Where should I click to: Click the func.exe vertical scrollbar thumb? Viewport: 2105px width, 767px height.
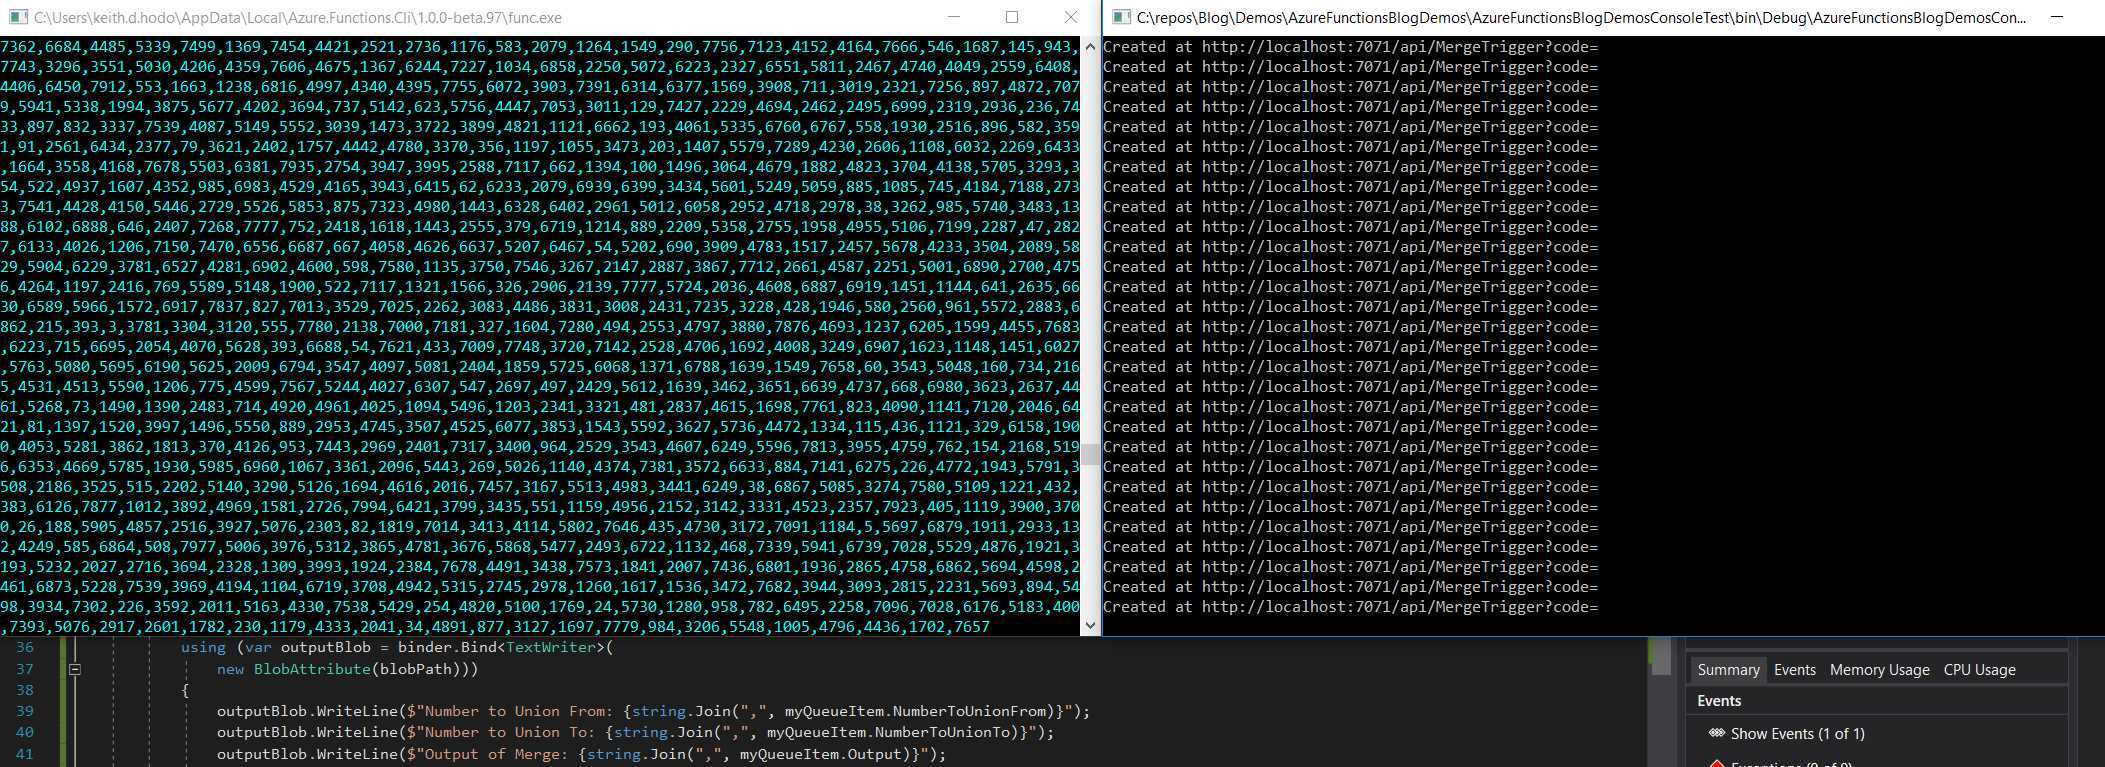pyautogui.click(x=1090, y=455)
